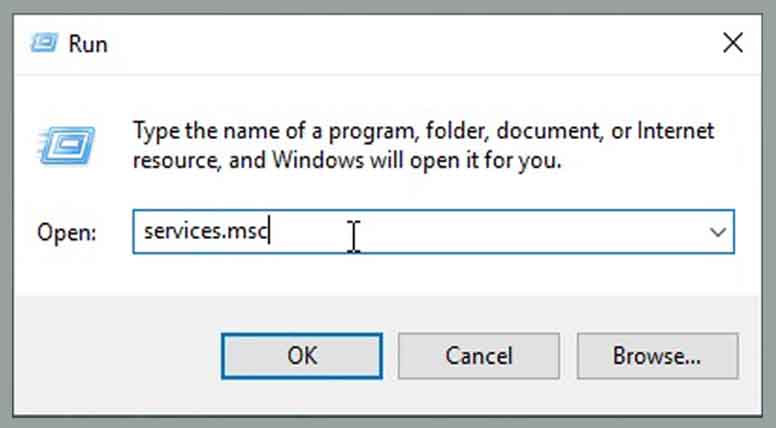Image resolution: width=776 pixels, height=428 pixels.
Task: Open the file picker via Browse...
Action: click(x=657, y=356)
